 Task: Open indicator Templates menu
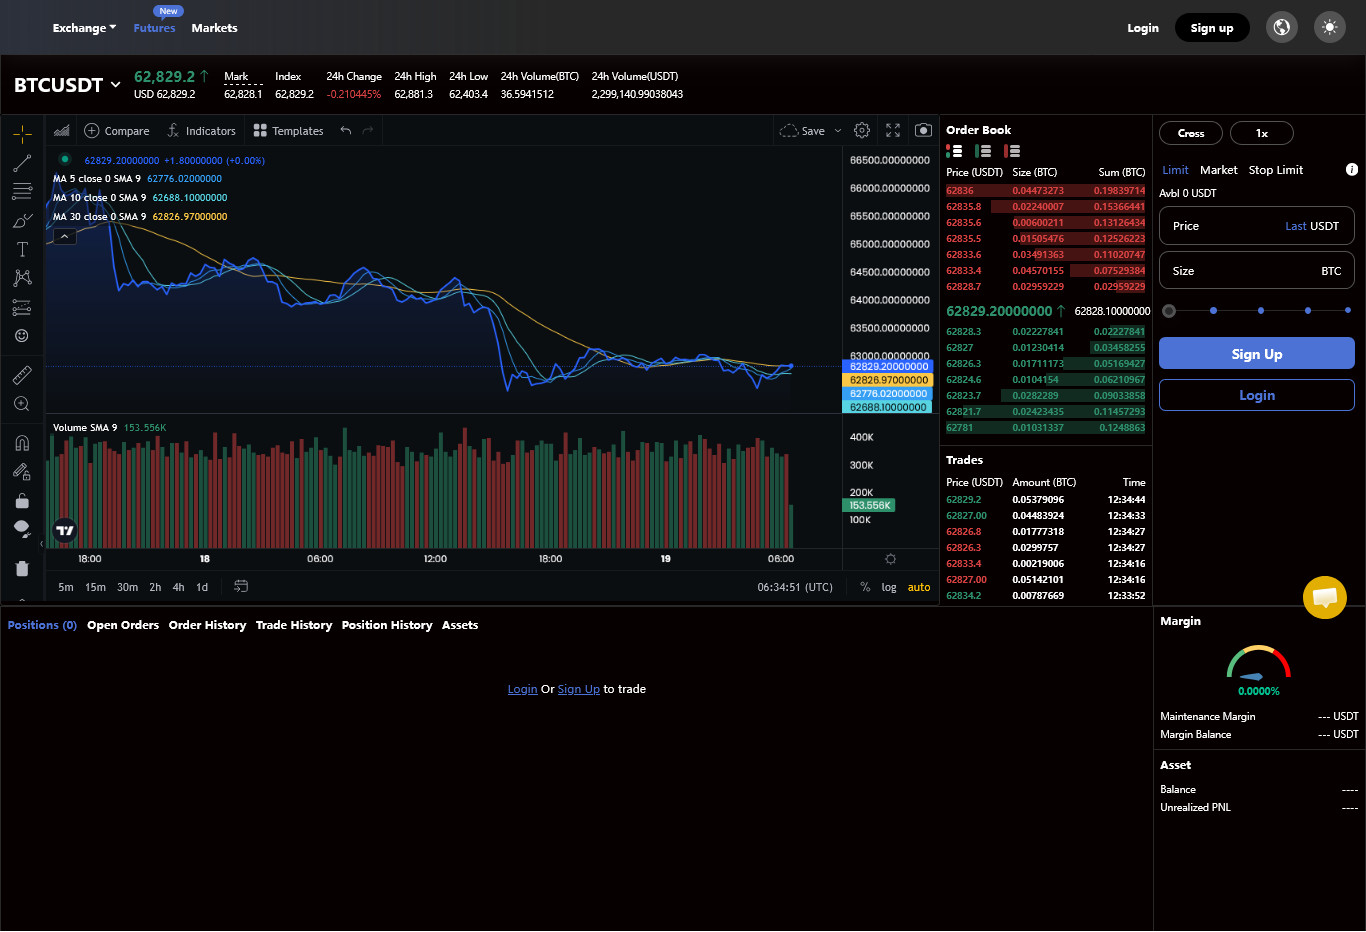[288, 131]
